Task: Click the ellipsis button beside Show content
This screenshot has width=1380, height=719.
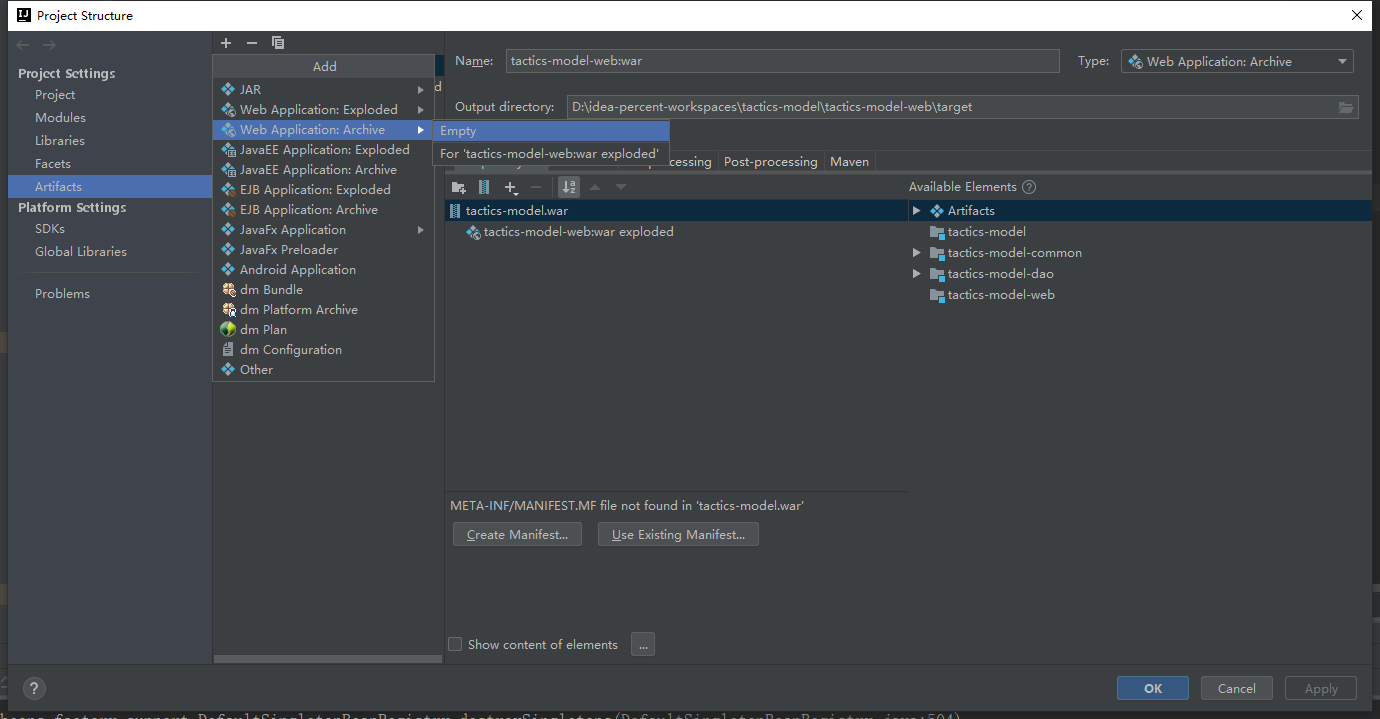Action: 643,645
